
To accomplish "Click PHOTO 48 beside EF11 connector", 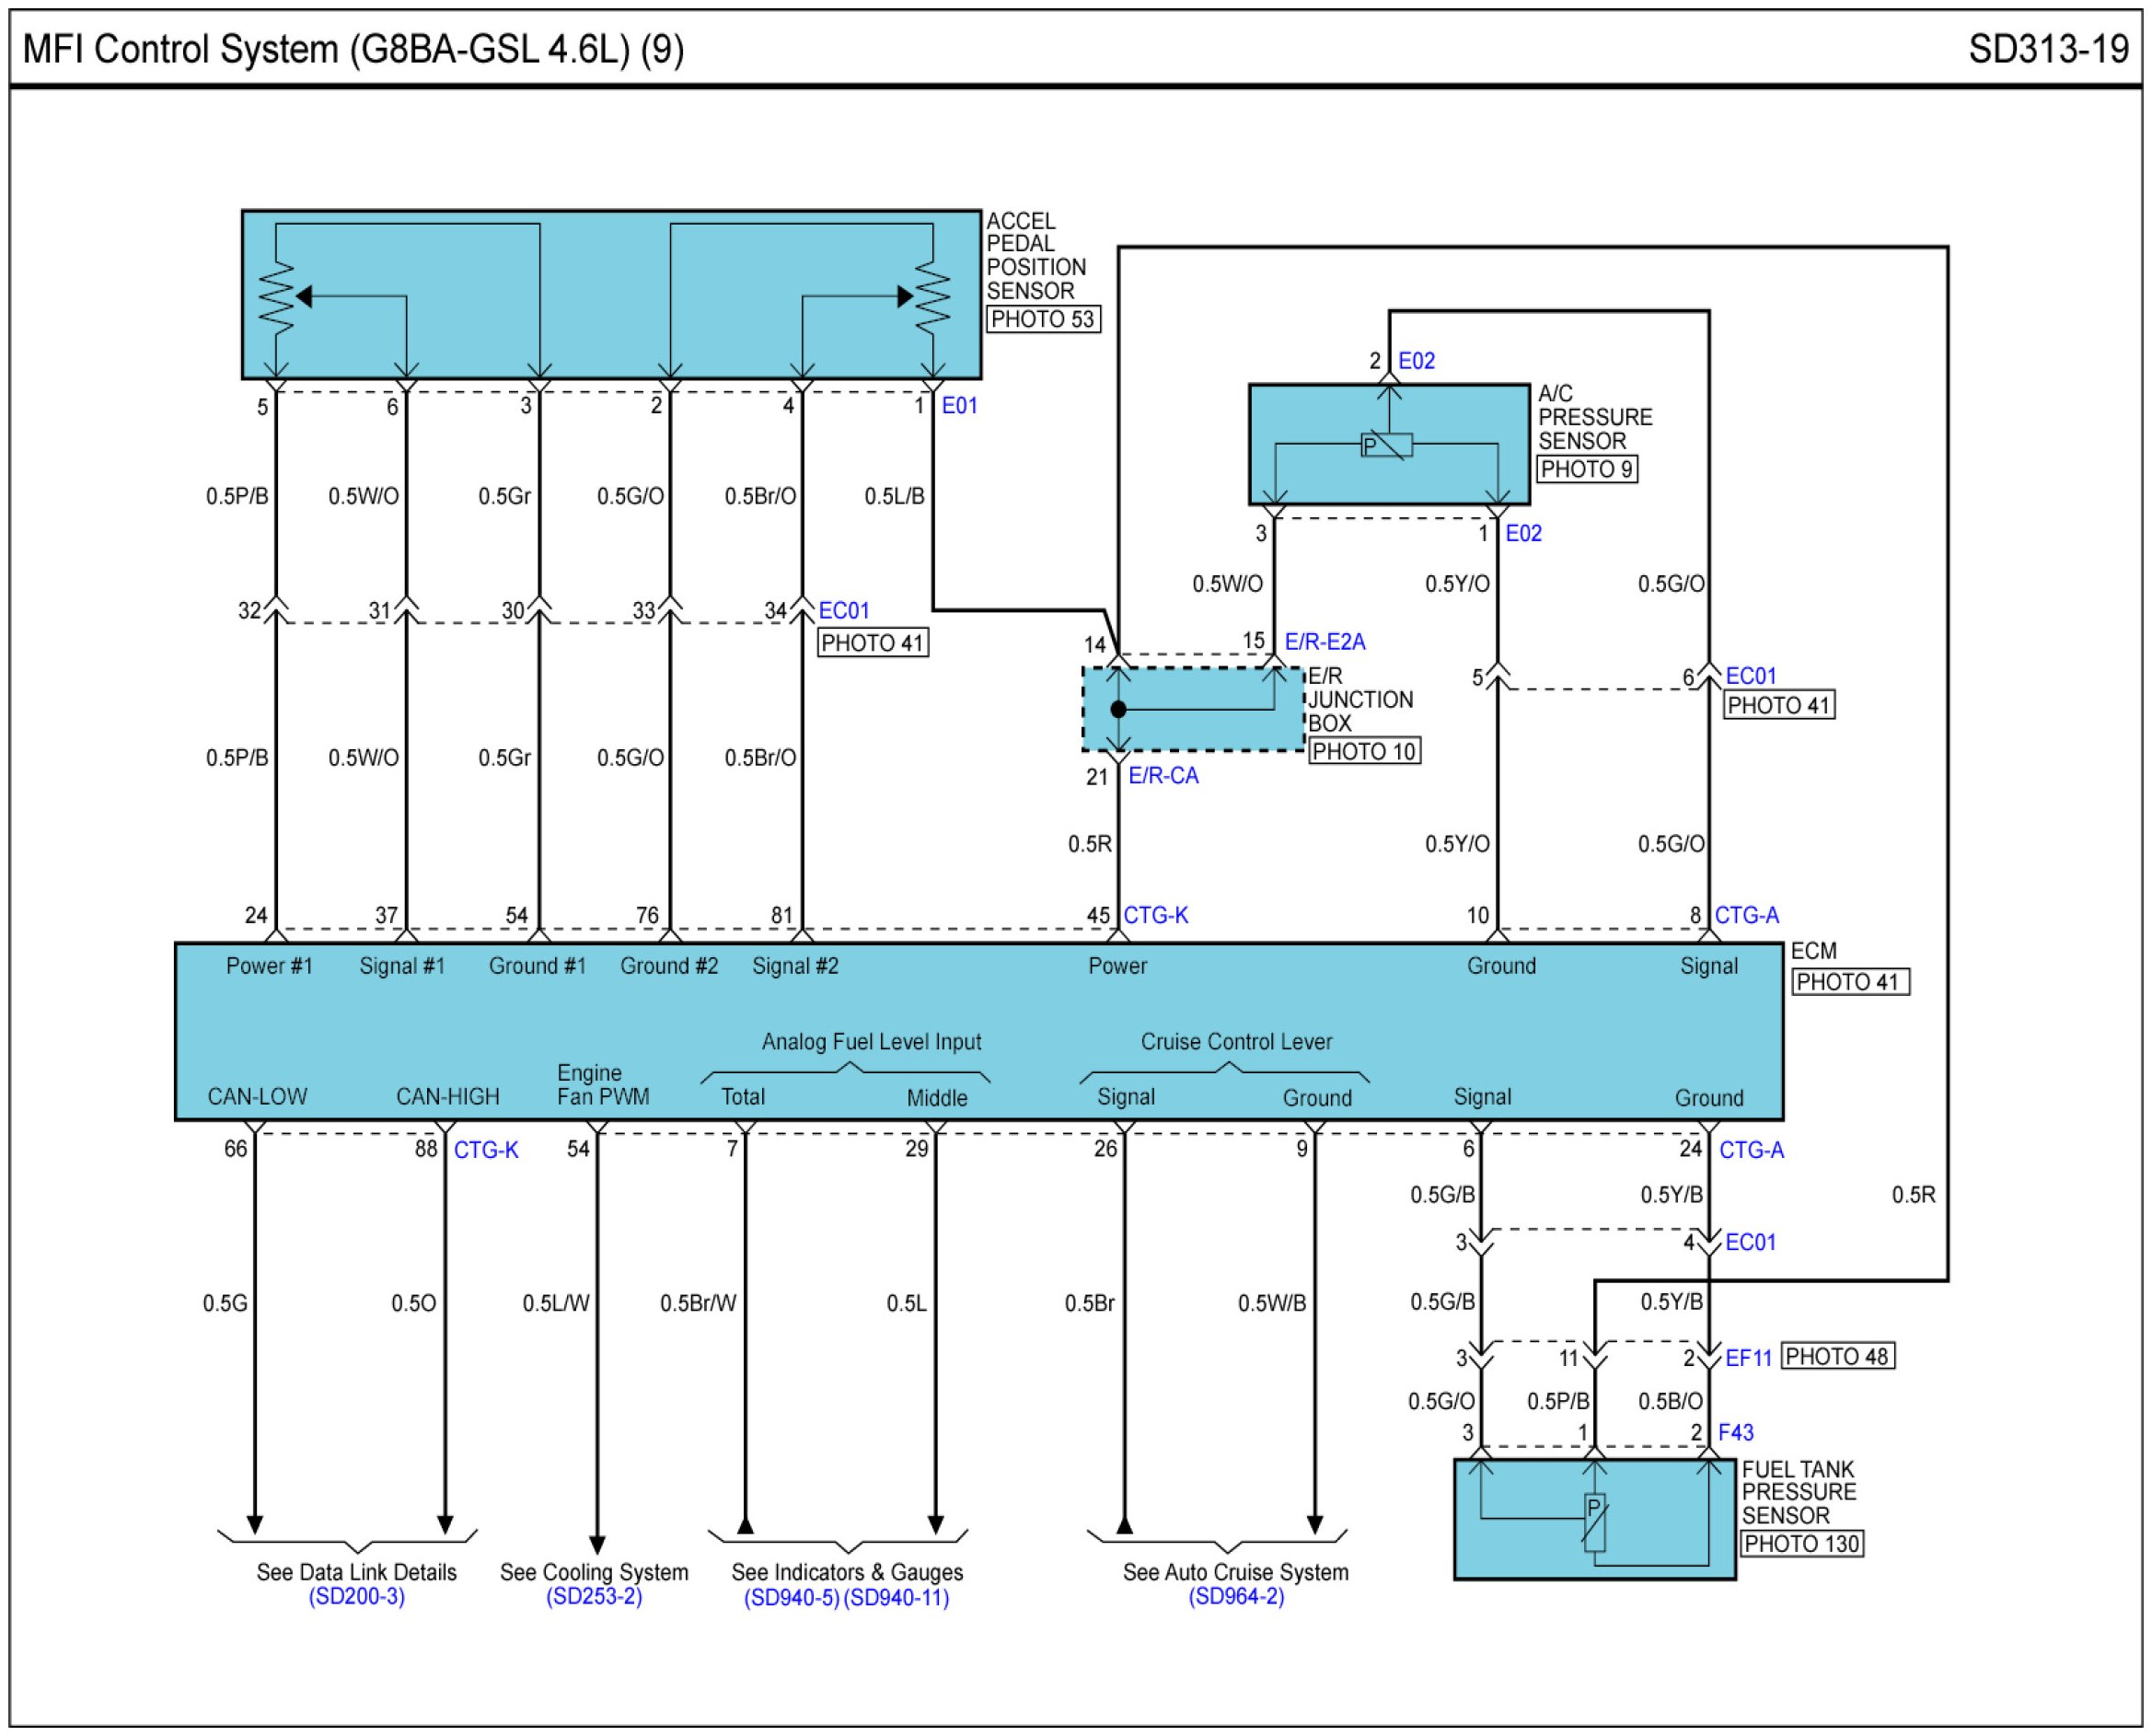I will click(x=1837, y=1357).
